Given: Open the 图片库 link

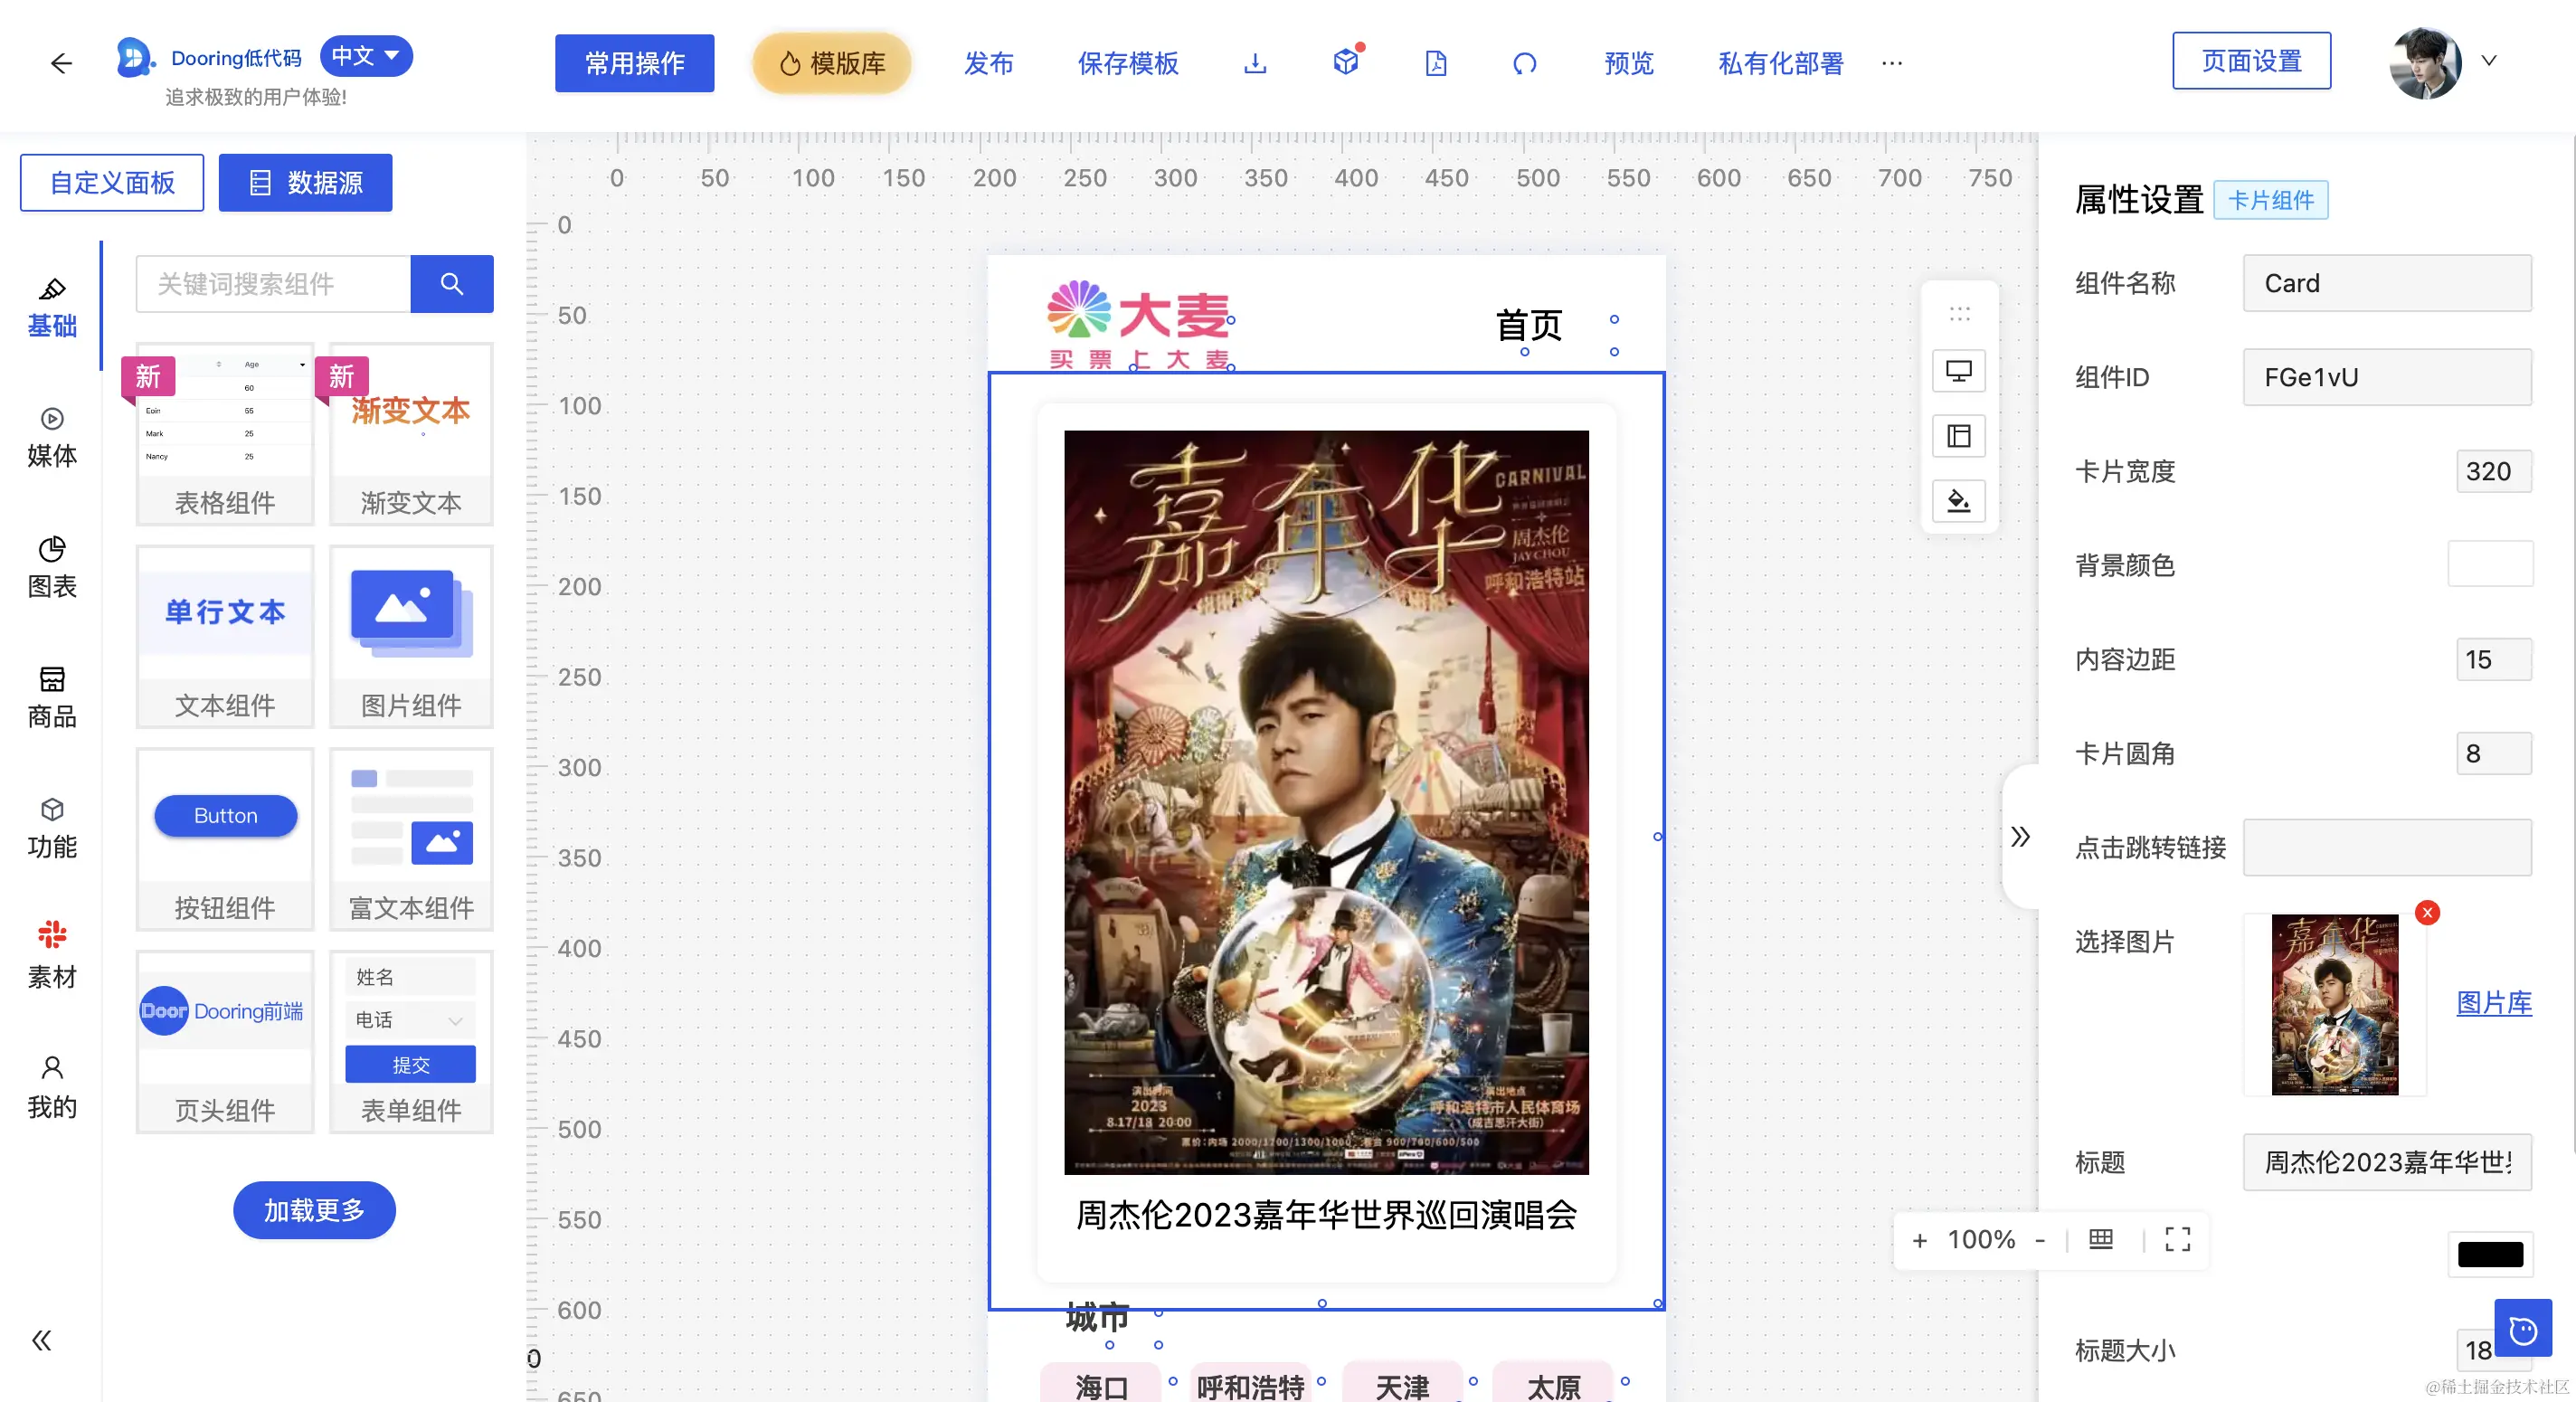Looking at the screenshot, I should [2494, 1002].
